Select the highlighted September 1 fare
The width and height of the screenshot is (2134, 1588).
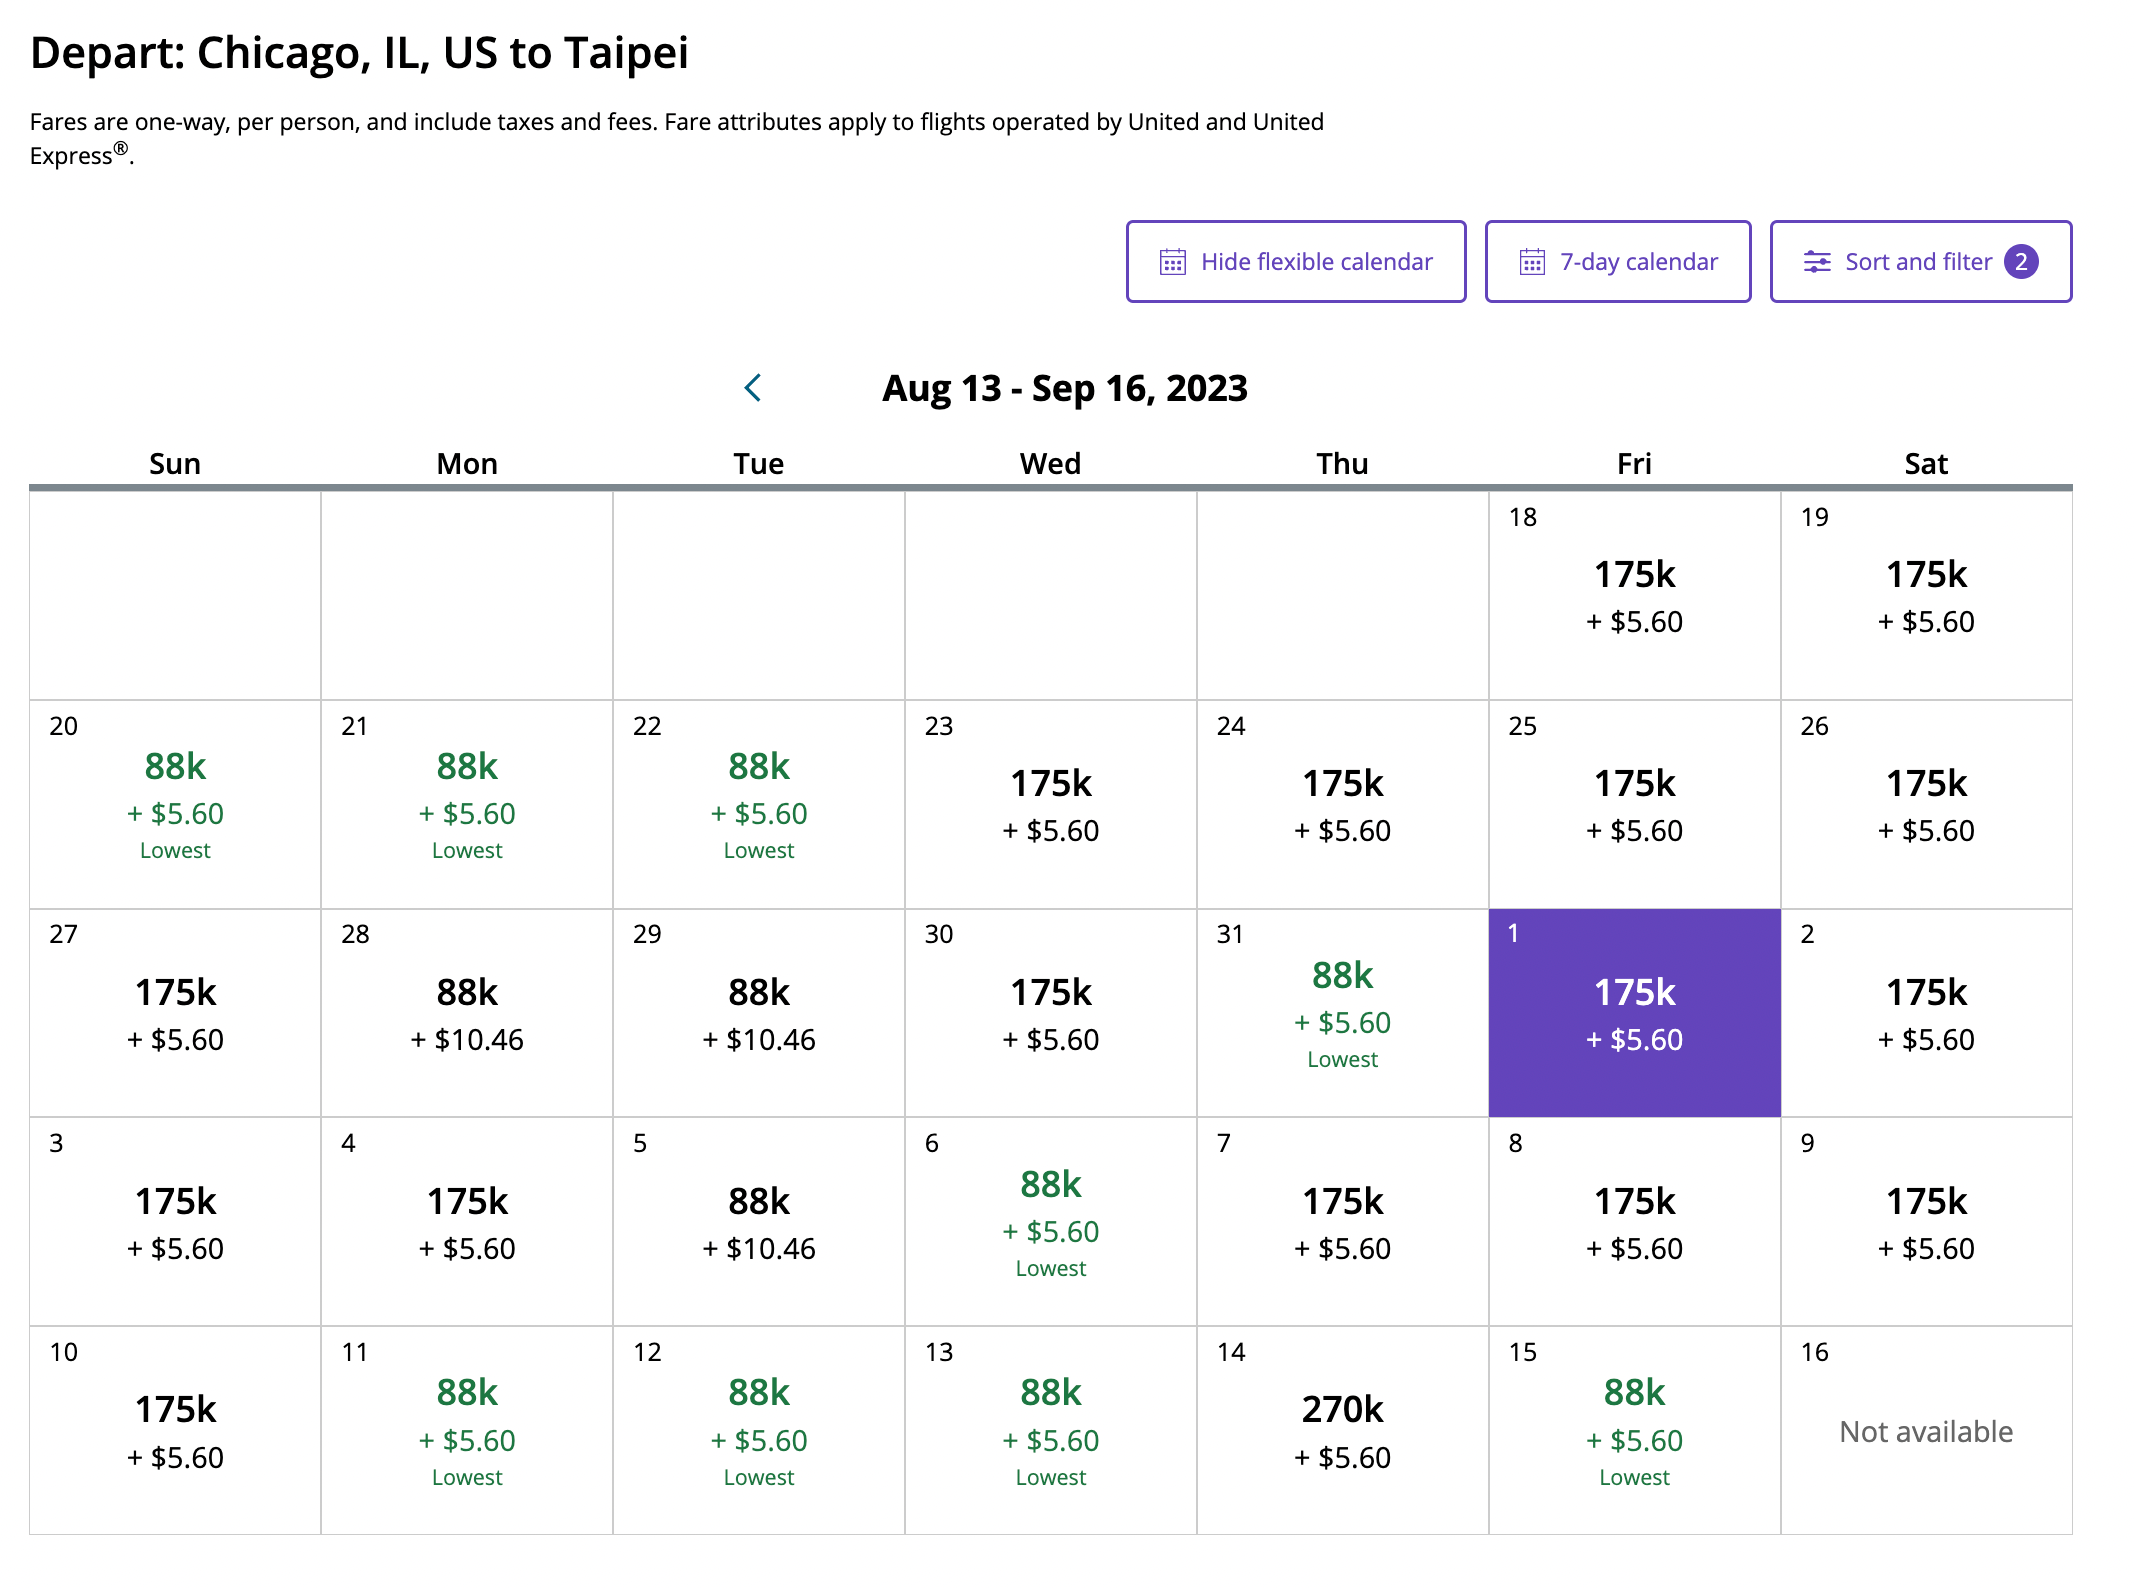point(1634,1012)
